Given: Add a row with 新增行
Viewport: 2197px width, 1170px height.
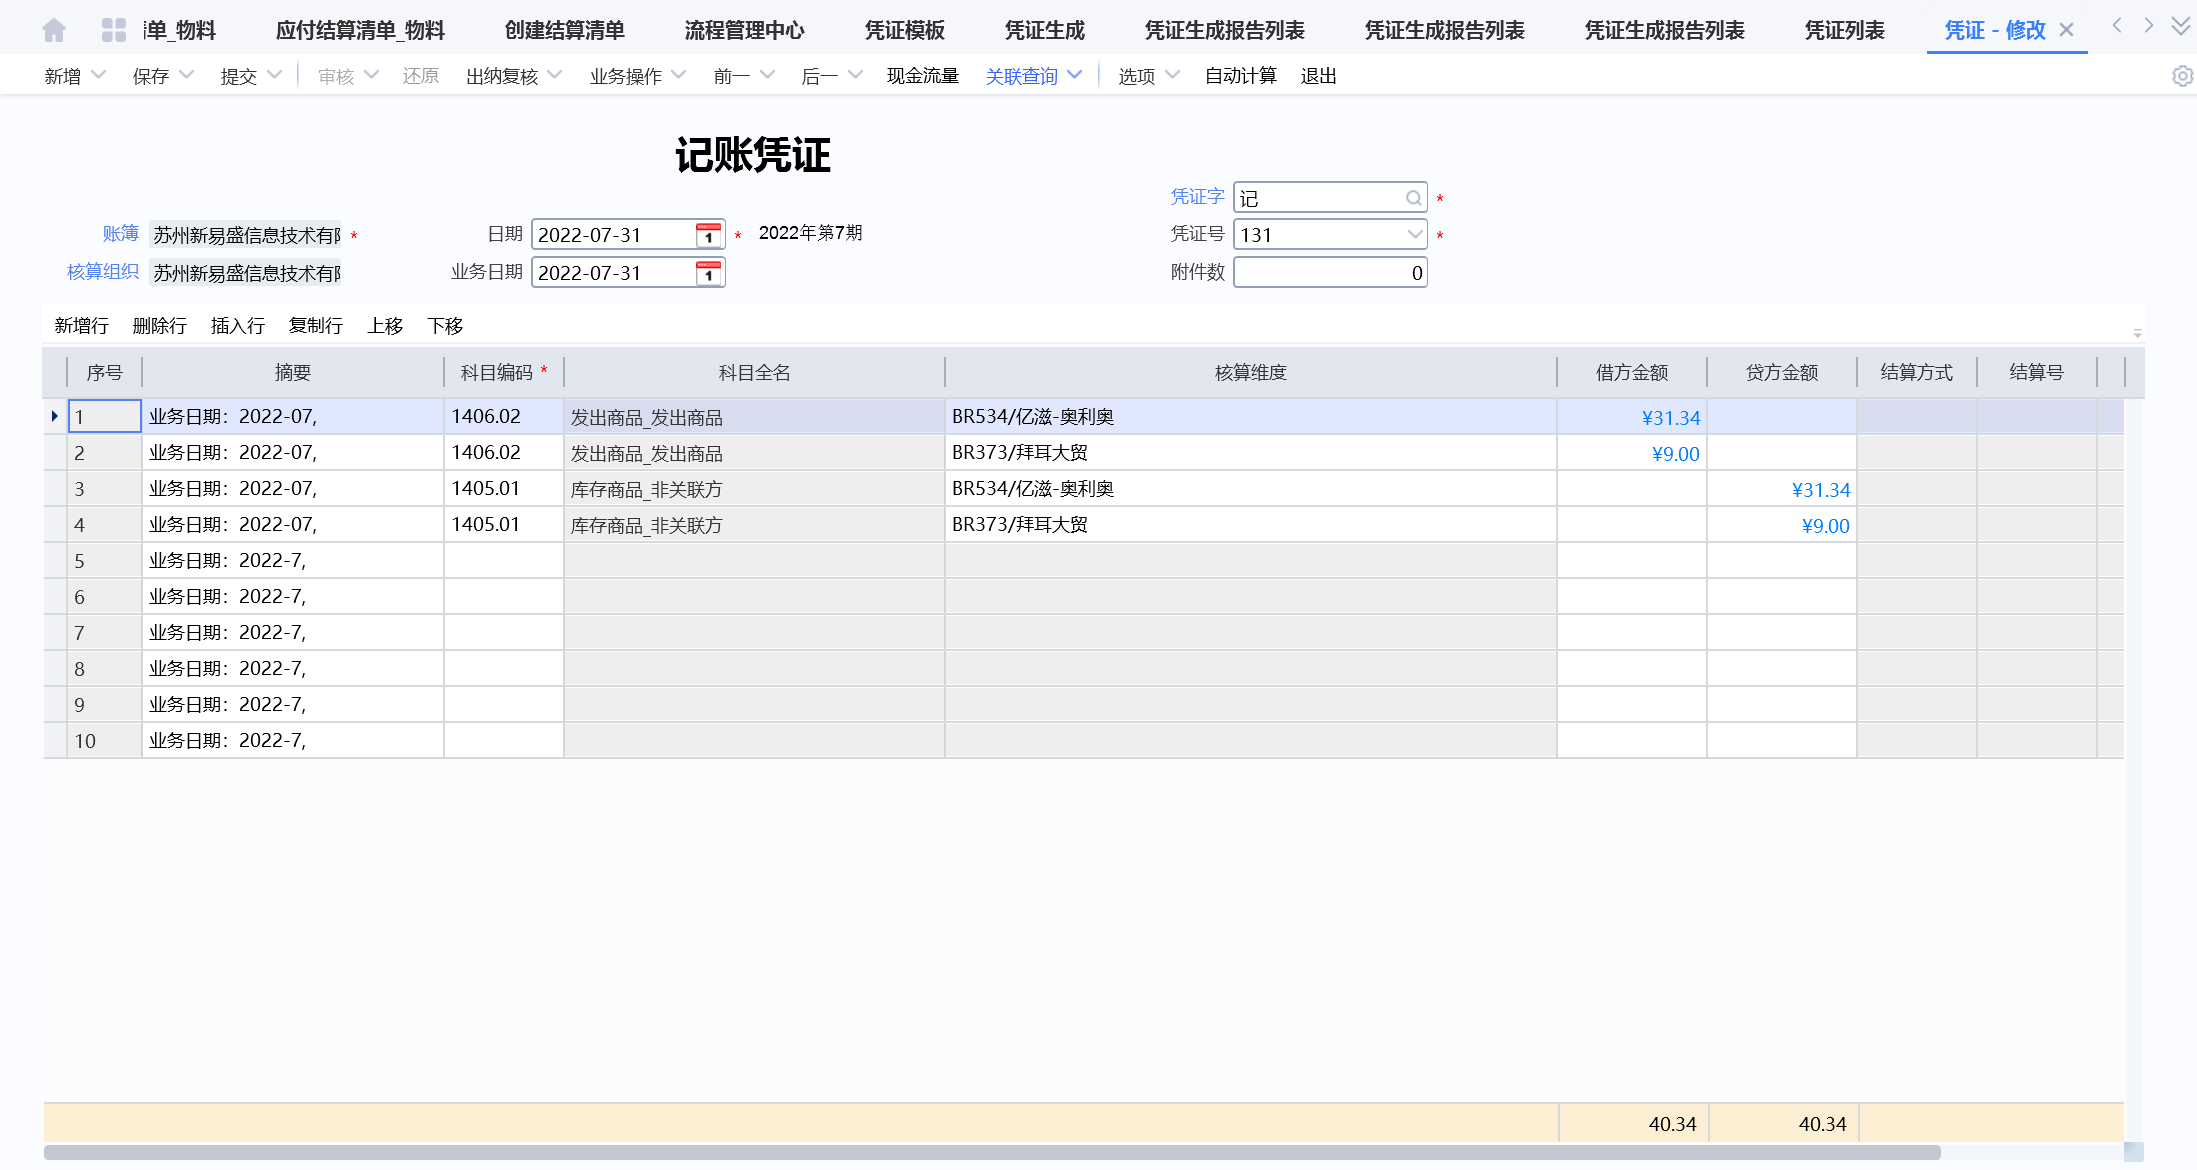Looking at the screenshot, I should click(81, 326).
